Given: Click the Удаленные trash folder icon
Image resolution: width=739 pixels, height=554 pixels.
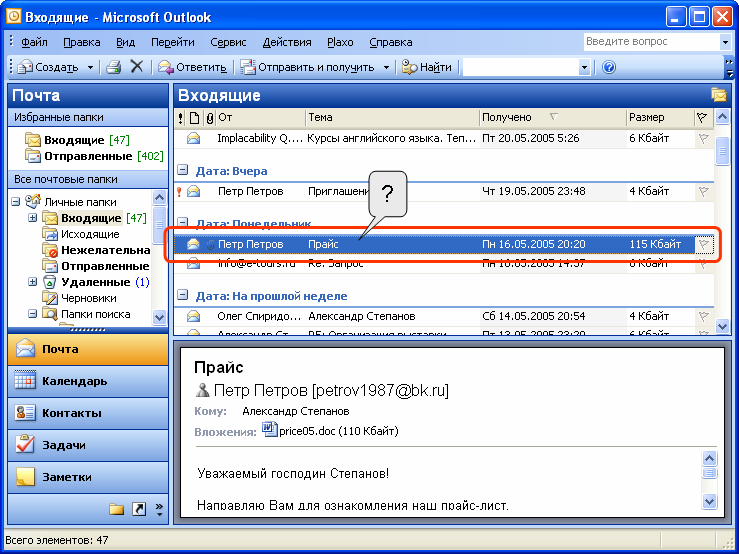Looking at the screenshot, I should tap(49, 282).
